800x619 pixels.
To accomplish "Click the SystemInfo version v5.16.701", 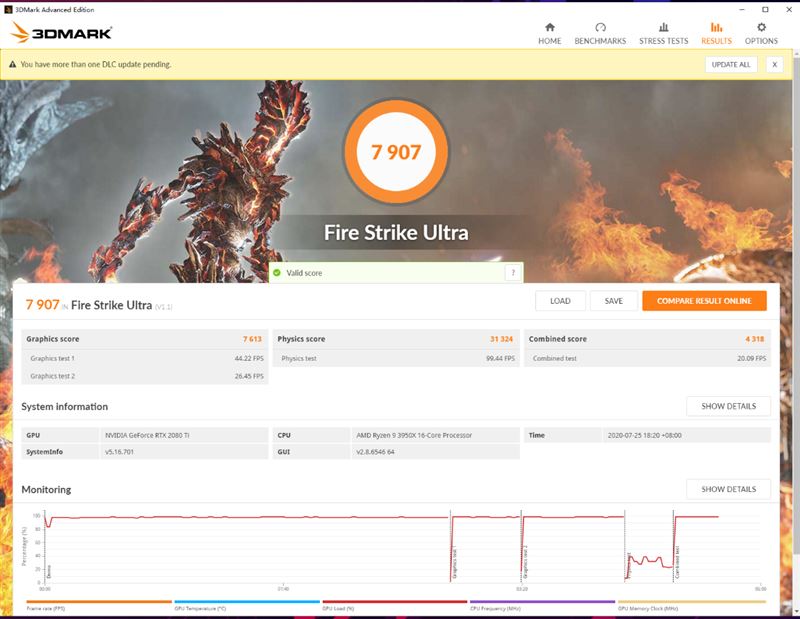I will (119, 452).
